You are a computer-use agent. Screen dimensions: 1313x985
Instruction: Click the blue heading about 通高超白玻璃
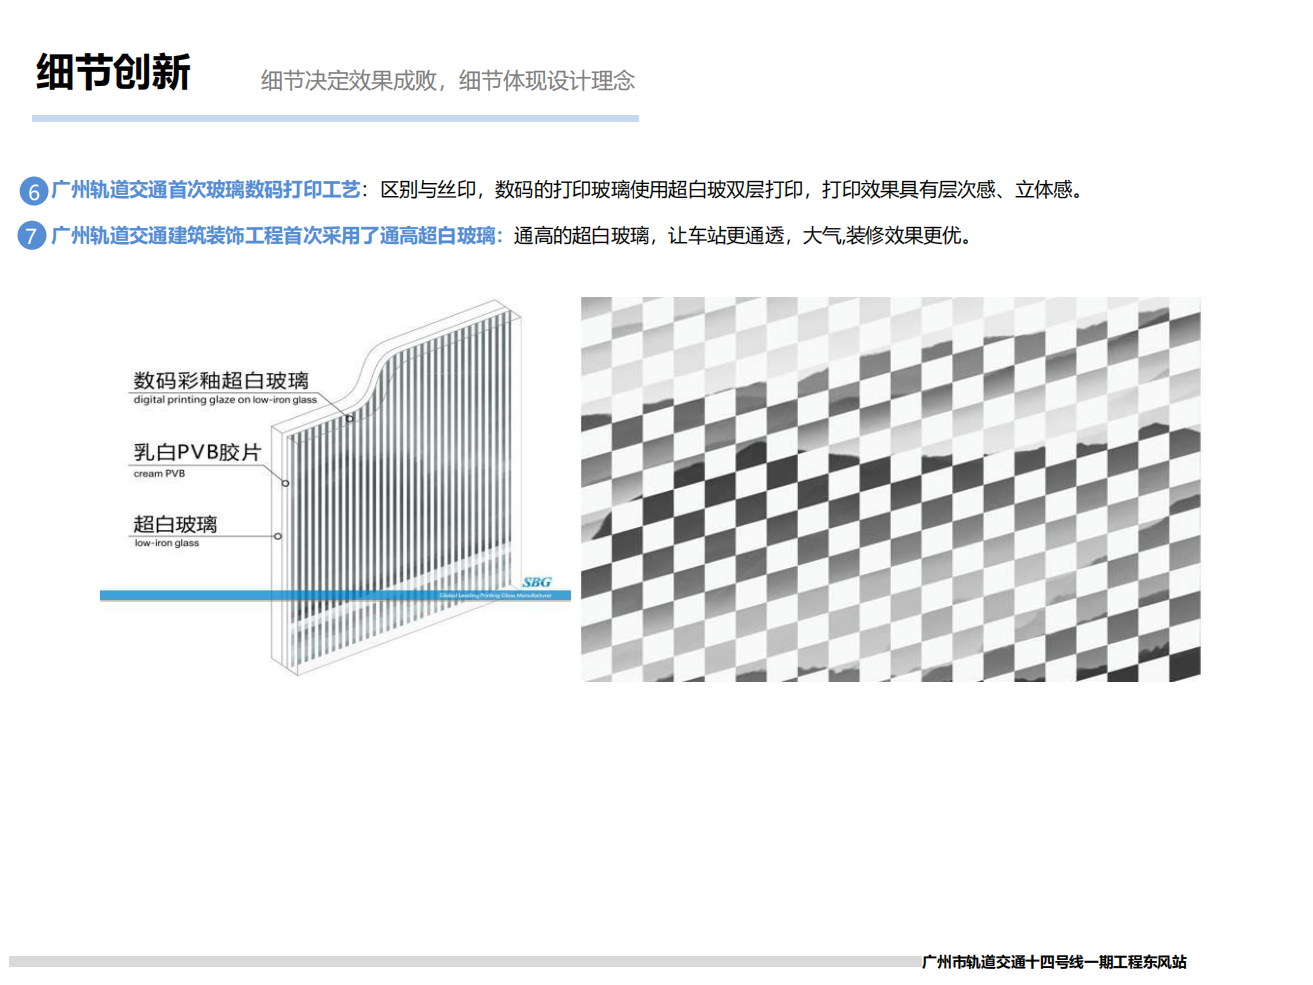(273, 236)
